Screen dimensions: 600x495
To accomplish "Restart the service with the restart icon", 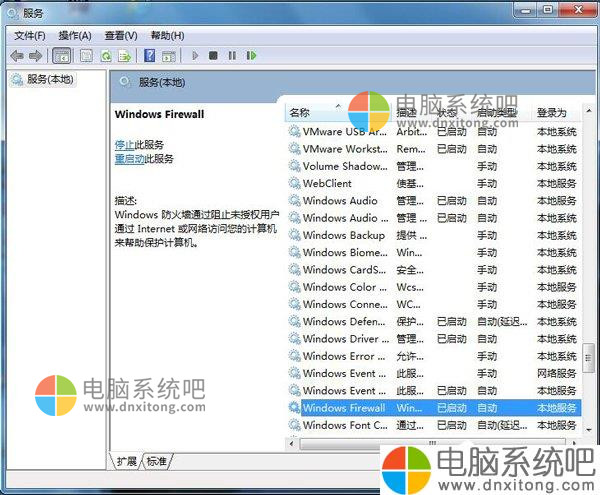I will [x=251, y=56].
